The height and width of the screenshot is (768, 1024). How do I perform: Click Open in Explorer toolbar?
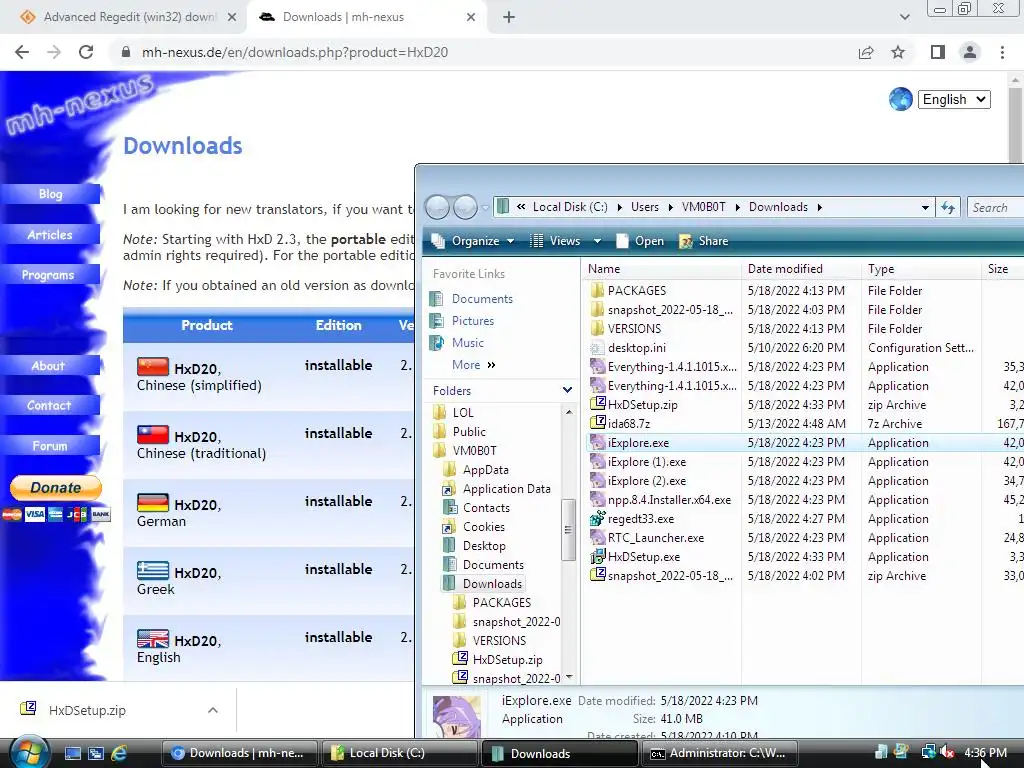[x=640, y=241]
